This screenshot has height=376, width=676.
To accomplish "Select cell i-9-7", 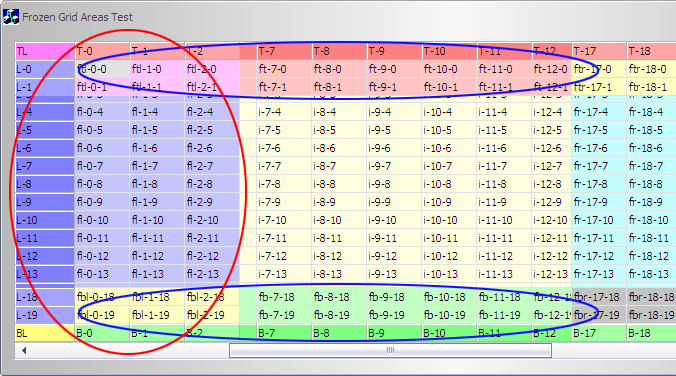I will coord(394,166).
